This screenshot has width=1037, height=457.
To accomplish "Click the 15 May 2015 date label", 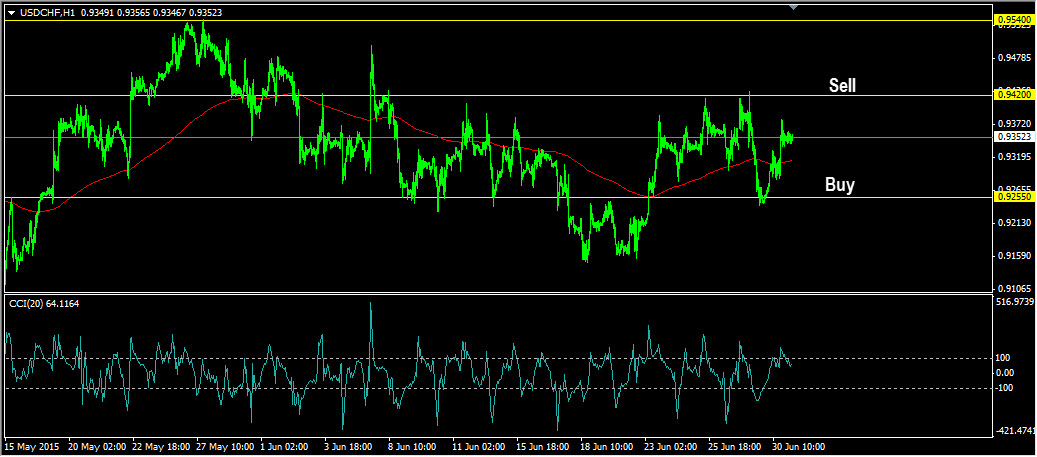I will pyautogui.click(x=30, y=448).
